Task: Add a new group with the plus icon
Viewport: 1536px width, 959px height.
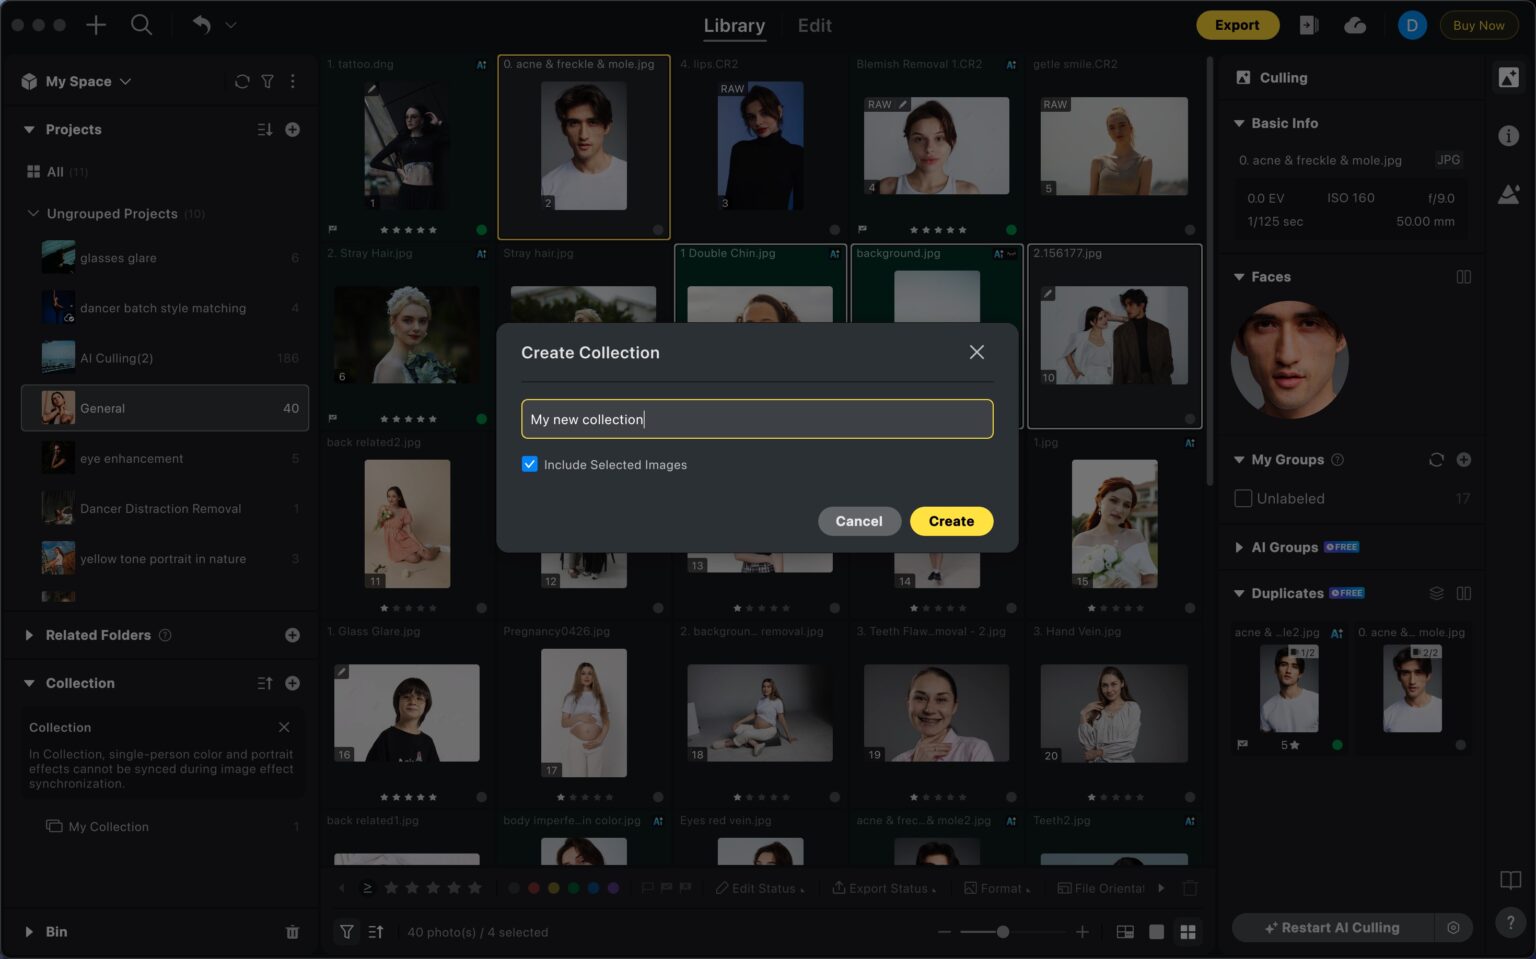Action: point(1464,459)
